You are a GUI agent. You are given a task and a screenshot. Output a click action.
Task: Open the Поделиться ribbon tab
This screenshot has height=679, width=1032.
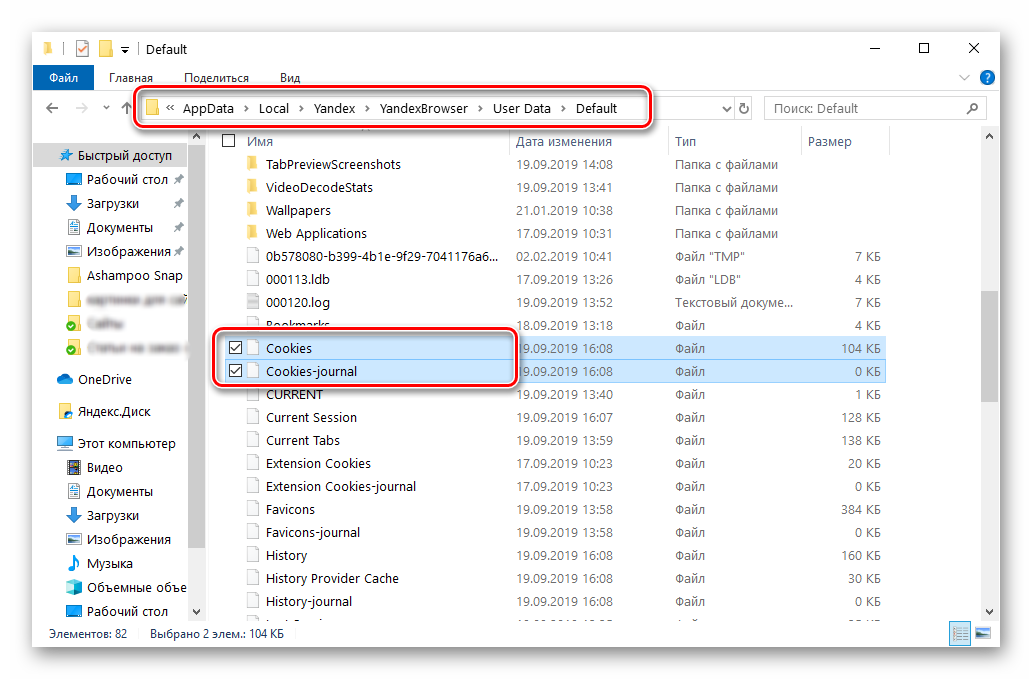(x=216, y=78)
